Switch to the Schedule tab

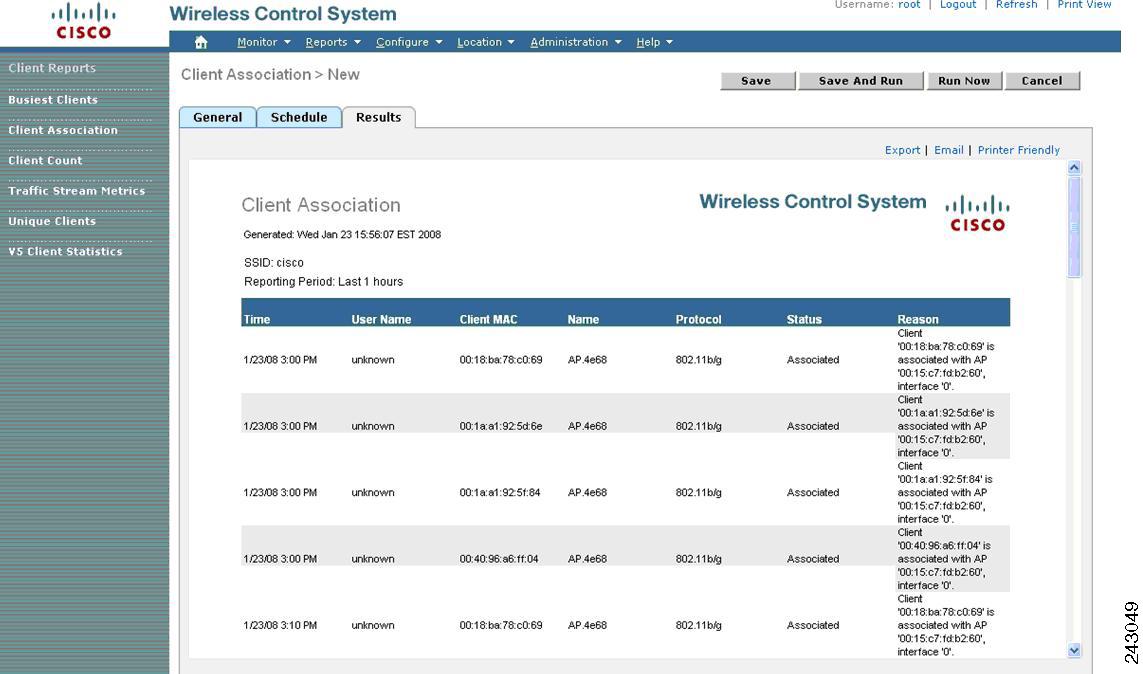(299, 117)
